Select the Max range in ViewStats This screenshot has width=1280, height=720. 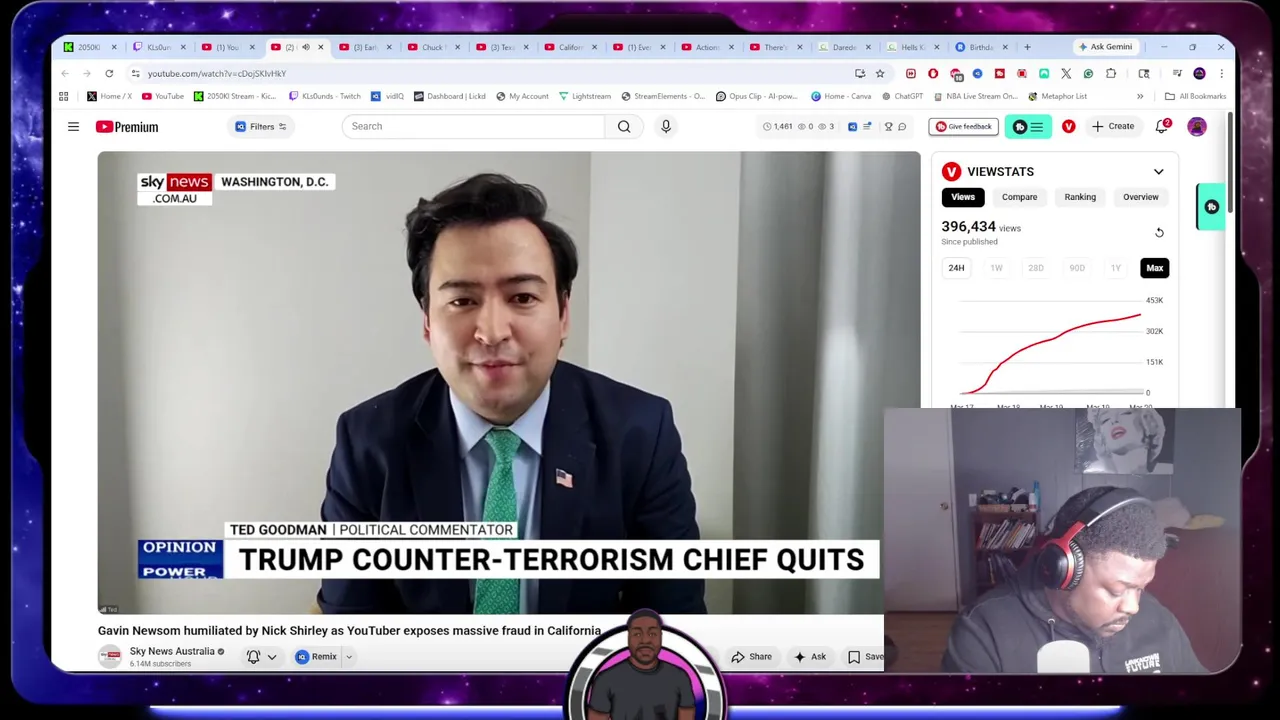pyautogui.click(x=1155, y=268)
